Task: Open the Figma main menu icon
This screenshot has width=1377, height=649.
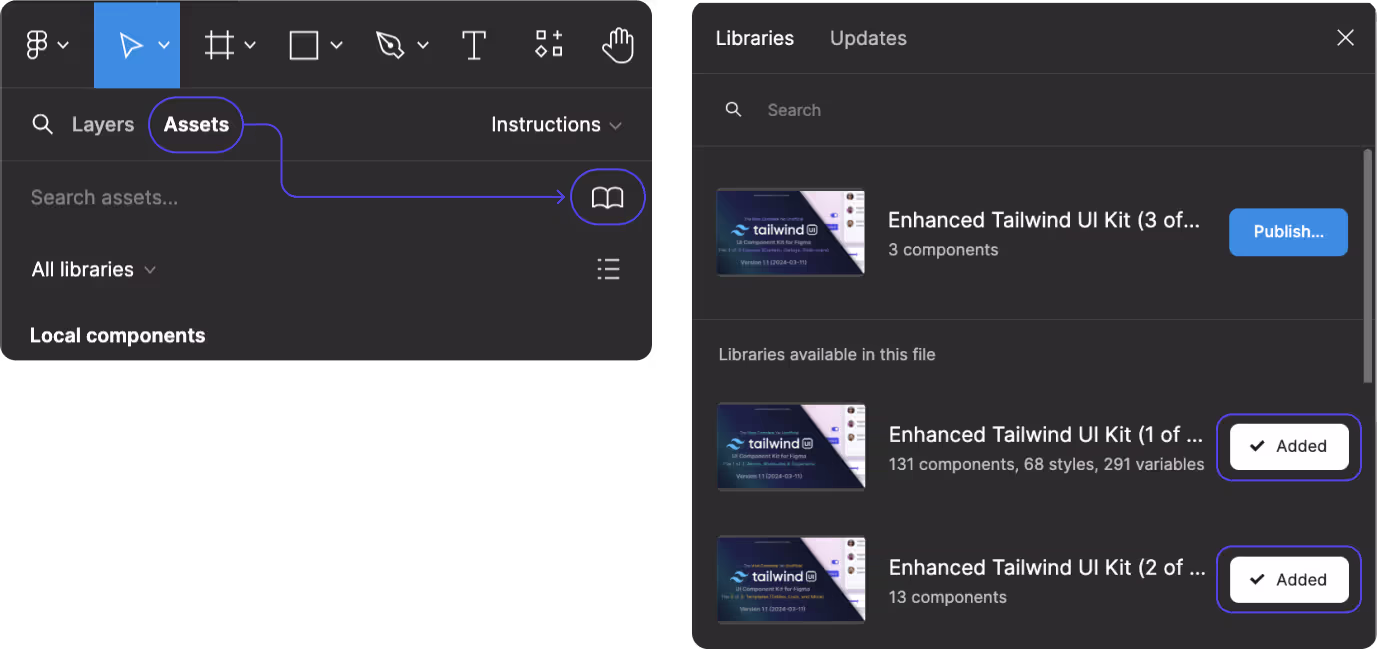Action: tap(37, 45)
